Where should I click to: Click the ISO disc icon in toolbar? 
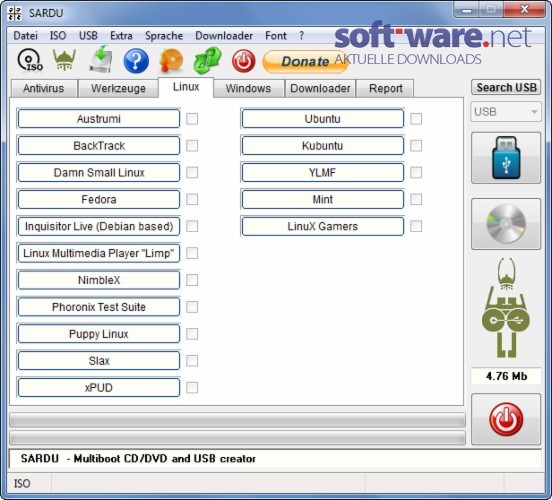(30, 61)
